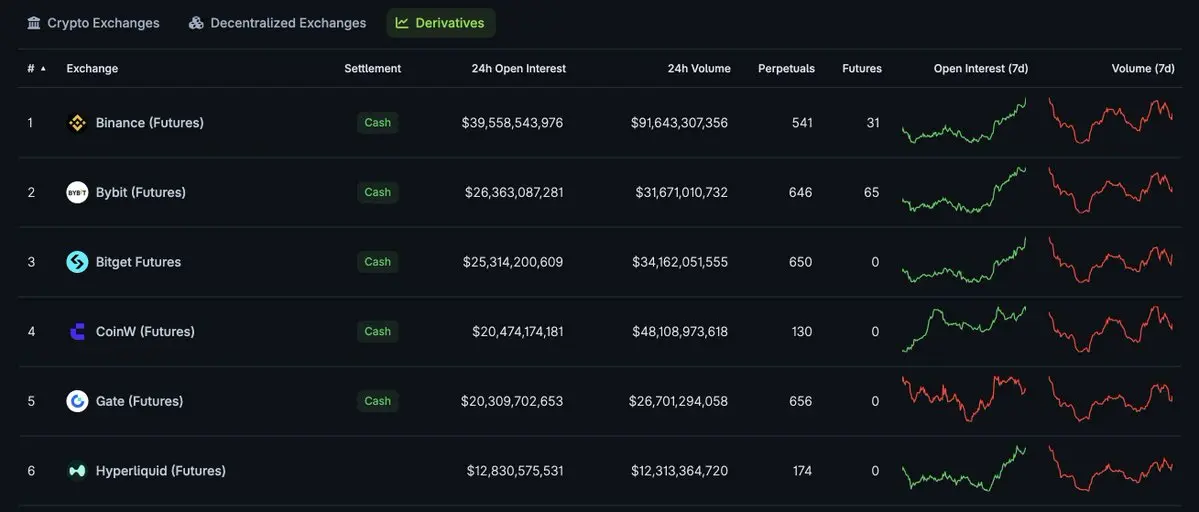Click volume value $34,162,051,555
The height and width of the screenshot is (512, 1199).
pyautogui.click(x=681, y=262)
